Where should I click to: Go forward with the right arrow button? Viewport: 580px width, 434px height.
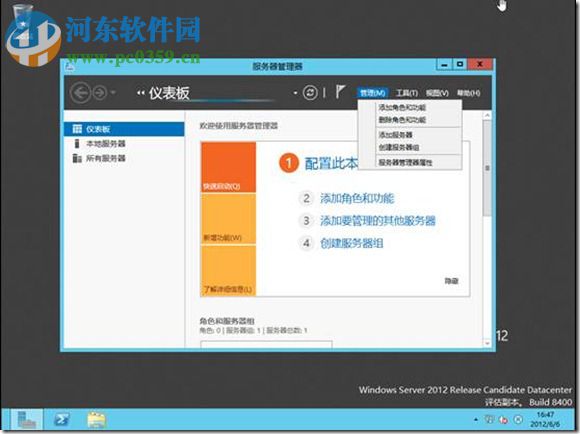pos(100,93)
